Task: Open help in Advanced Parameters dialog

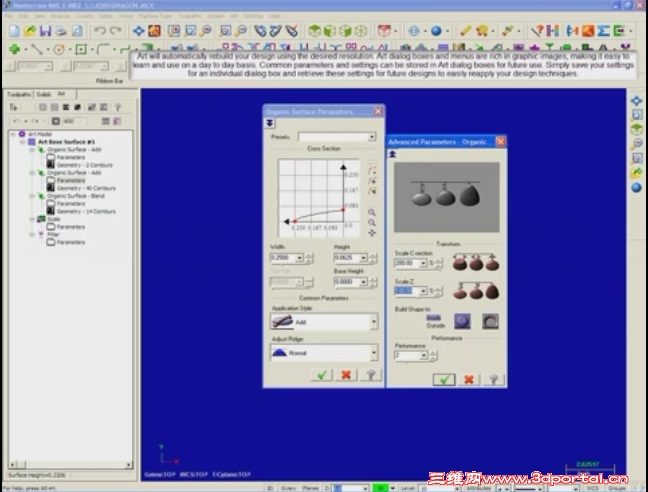Action: click(x=493, y=379)
